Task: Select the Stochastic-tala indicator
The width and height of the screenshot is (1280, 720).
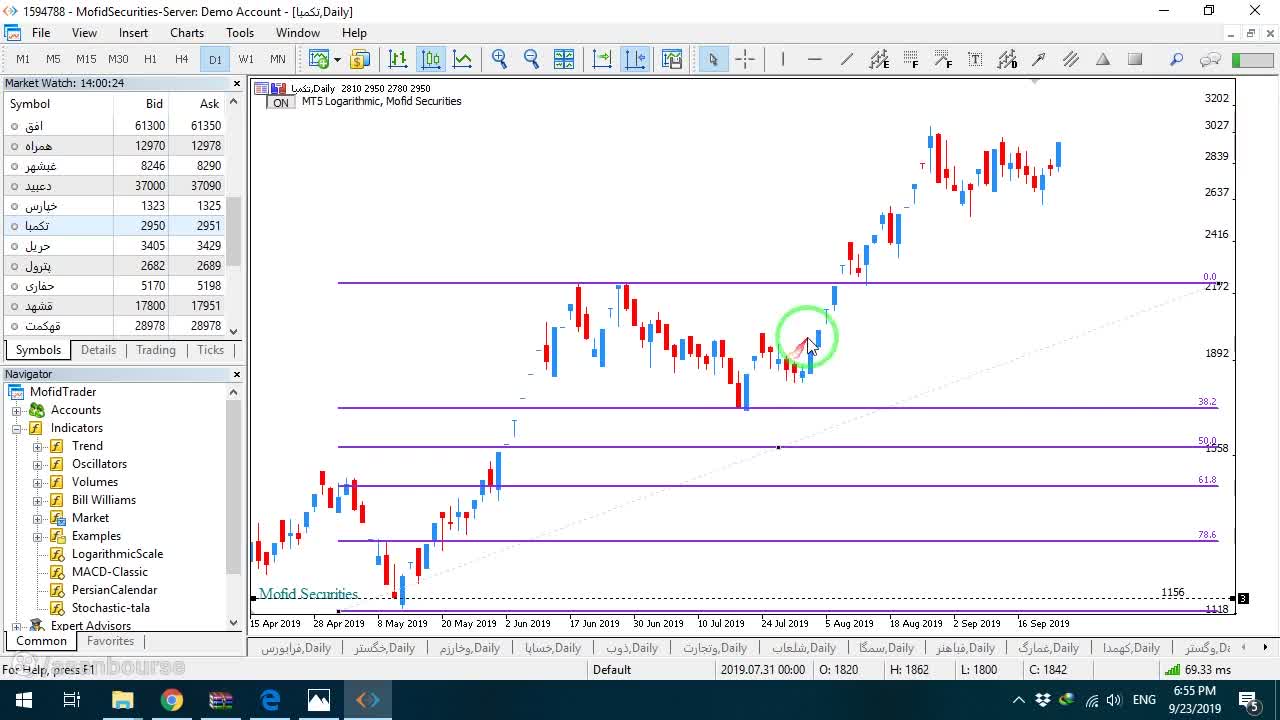Action: click(110, 608)
